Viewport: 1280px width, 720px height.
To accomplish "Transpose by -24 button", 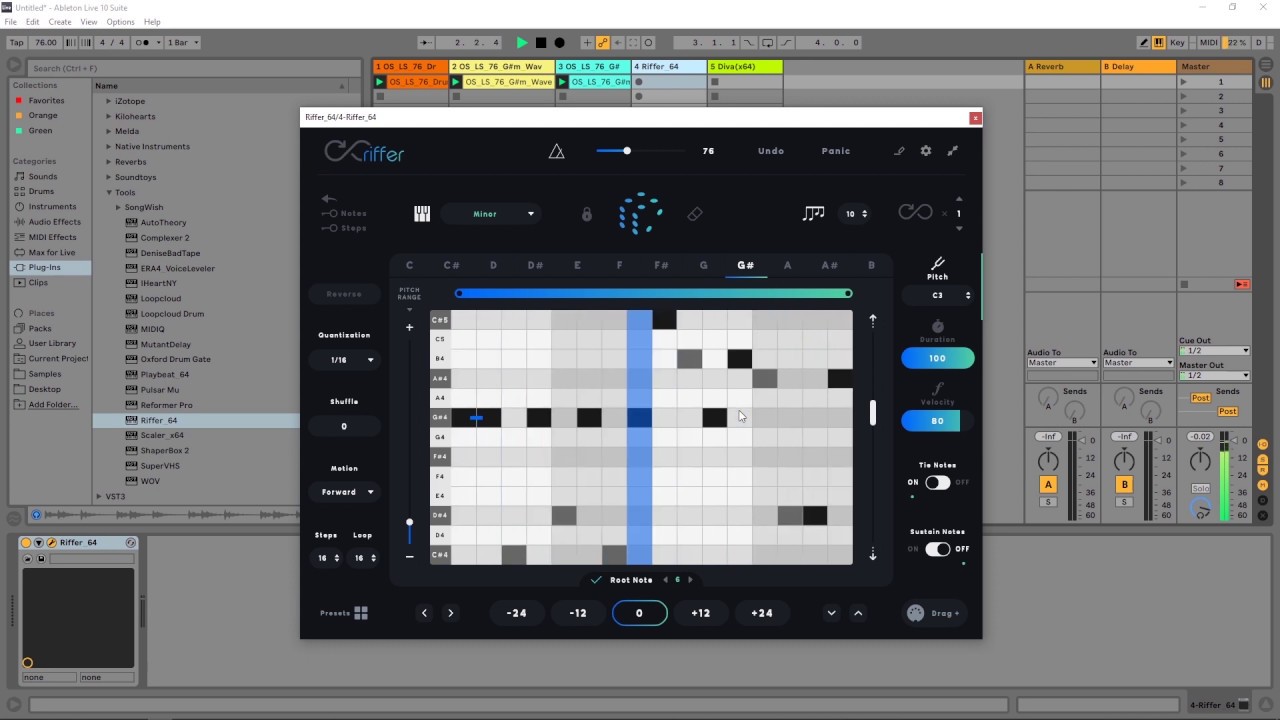I will point(516,613).
